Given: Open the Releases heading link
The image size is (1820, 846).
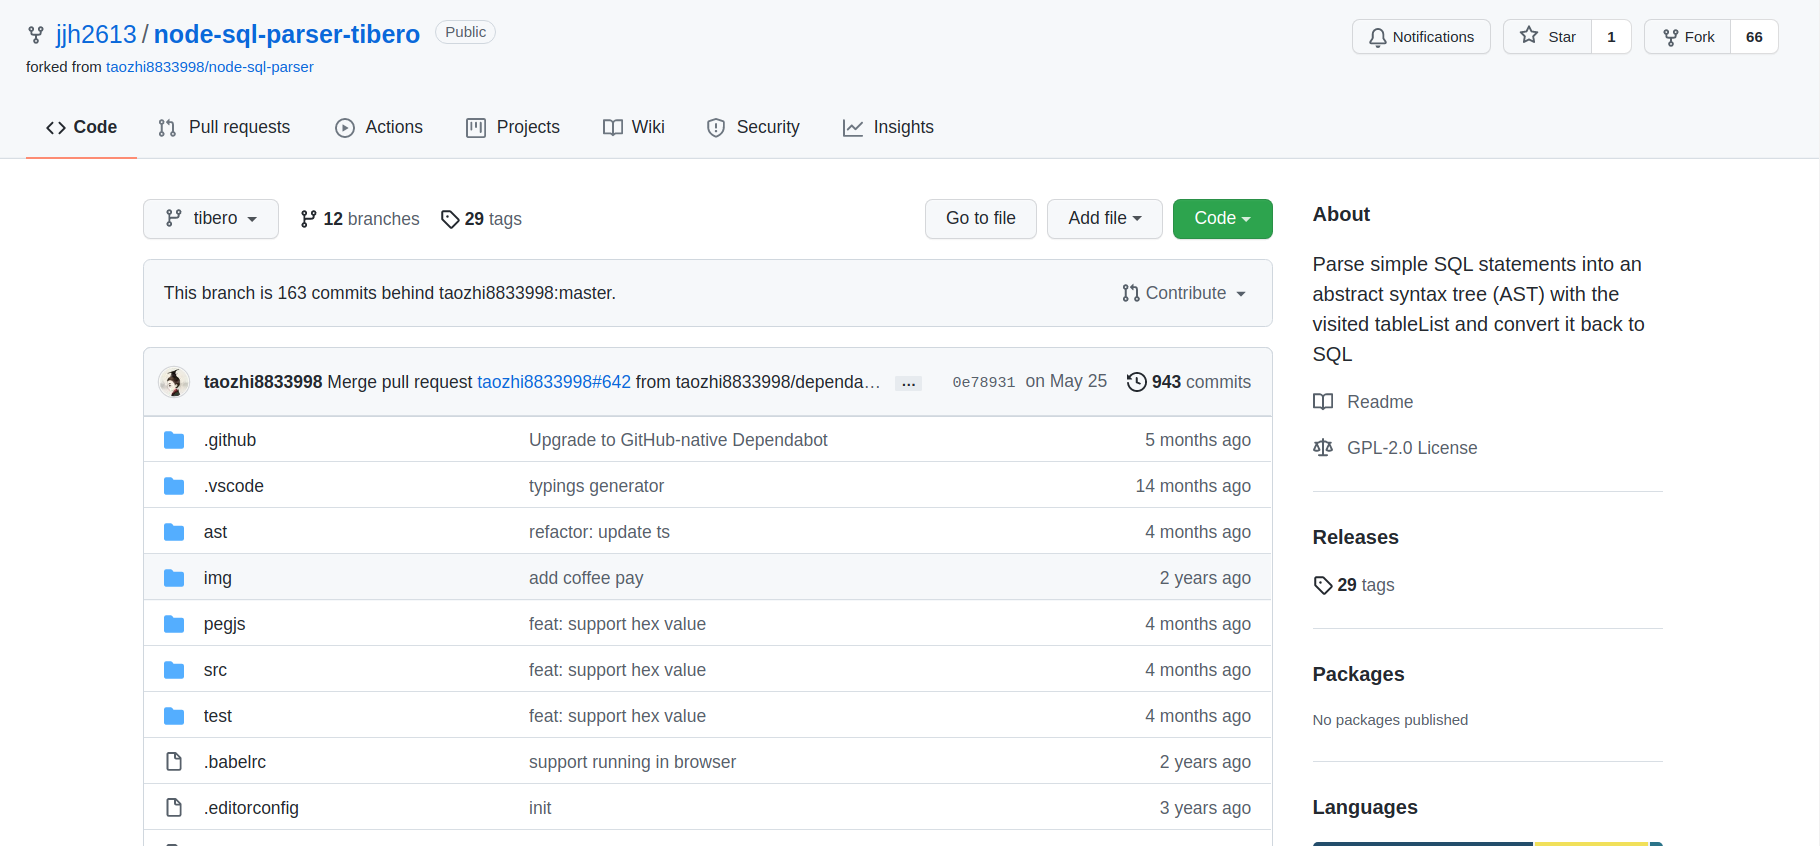Looking at the screenshot, I should 1355,537.
